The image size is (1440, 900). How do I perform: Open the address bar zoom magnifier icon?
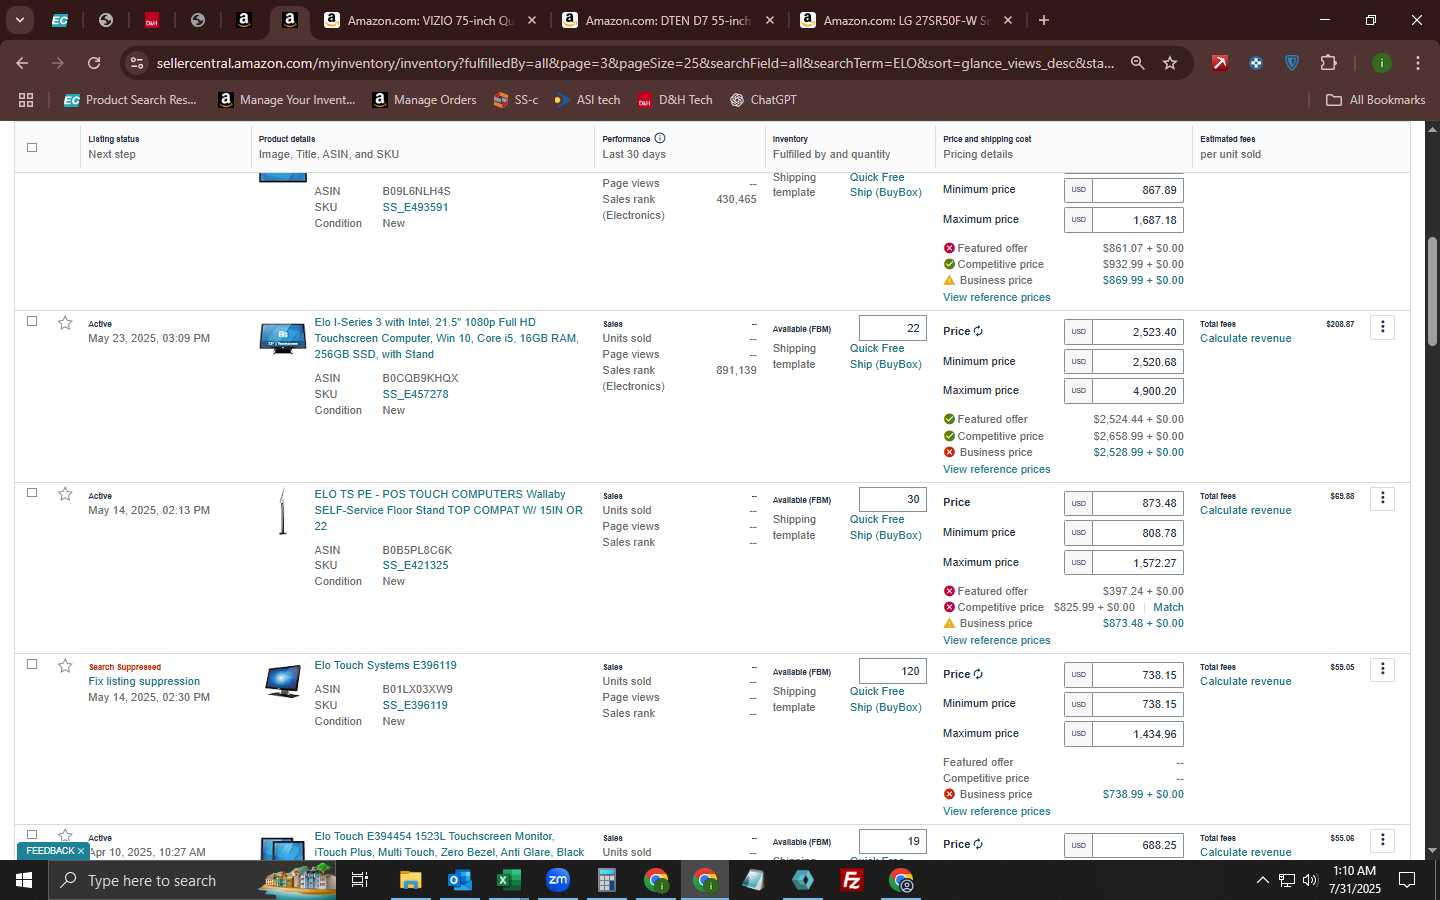(x=1137, y=63)
